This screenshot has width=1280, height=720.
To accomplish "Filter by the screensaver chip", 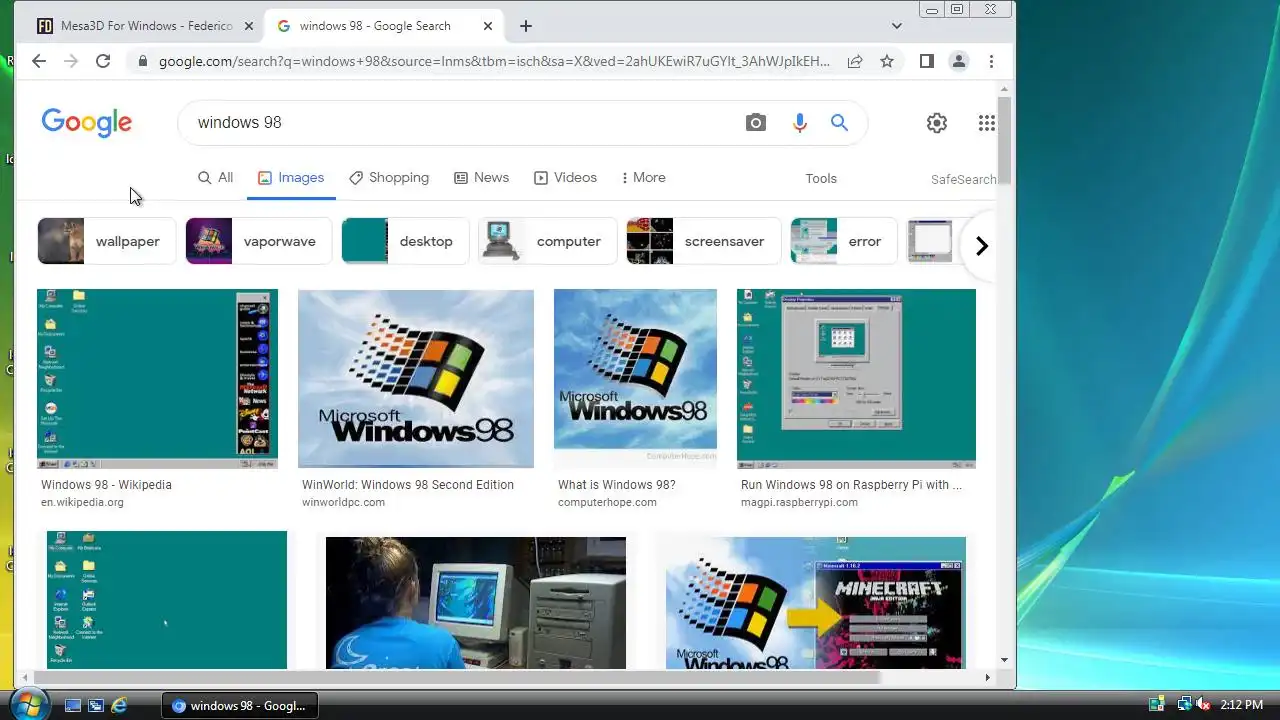I will (x=703, y=241).
